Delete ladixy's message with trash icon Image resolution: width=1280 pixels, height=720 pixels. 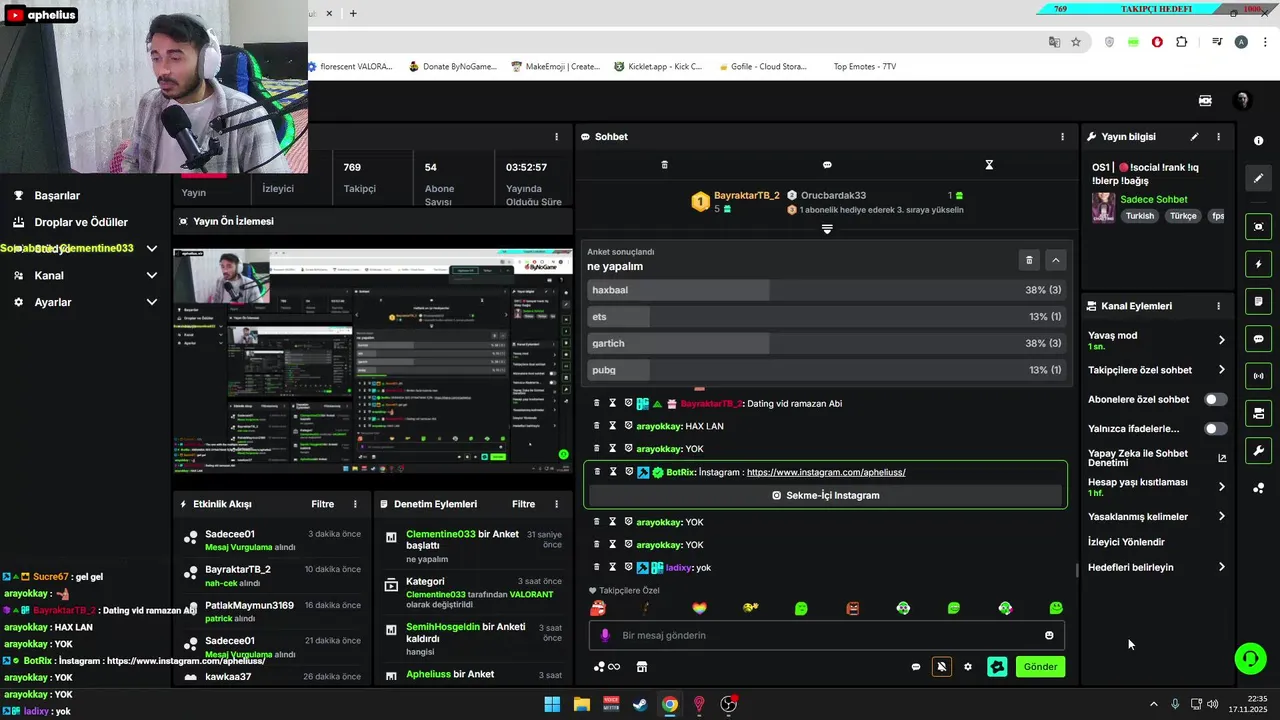click(x=597, y=567)
